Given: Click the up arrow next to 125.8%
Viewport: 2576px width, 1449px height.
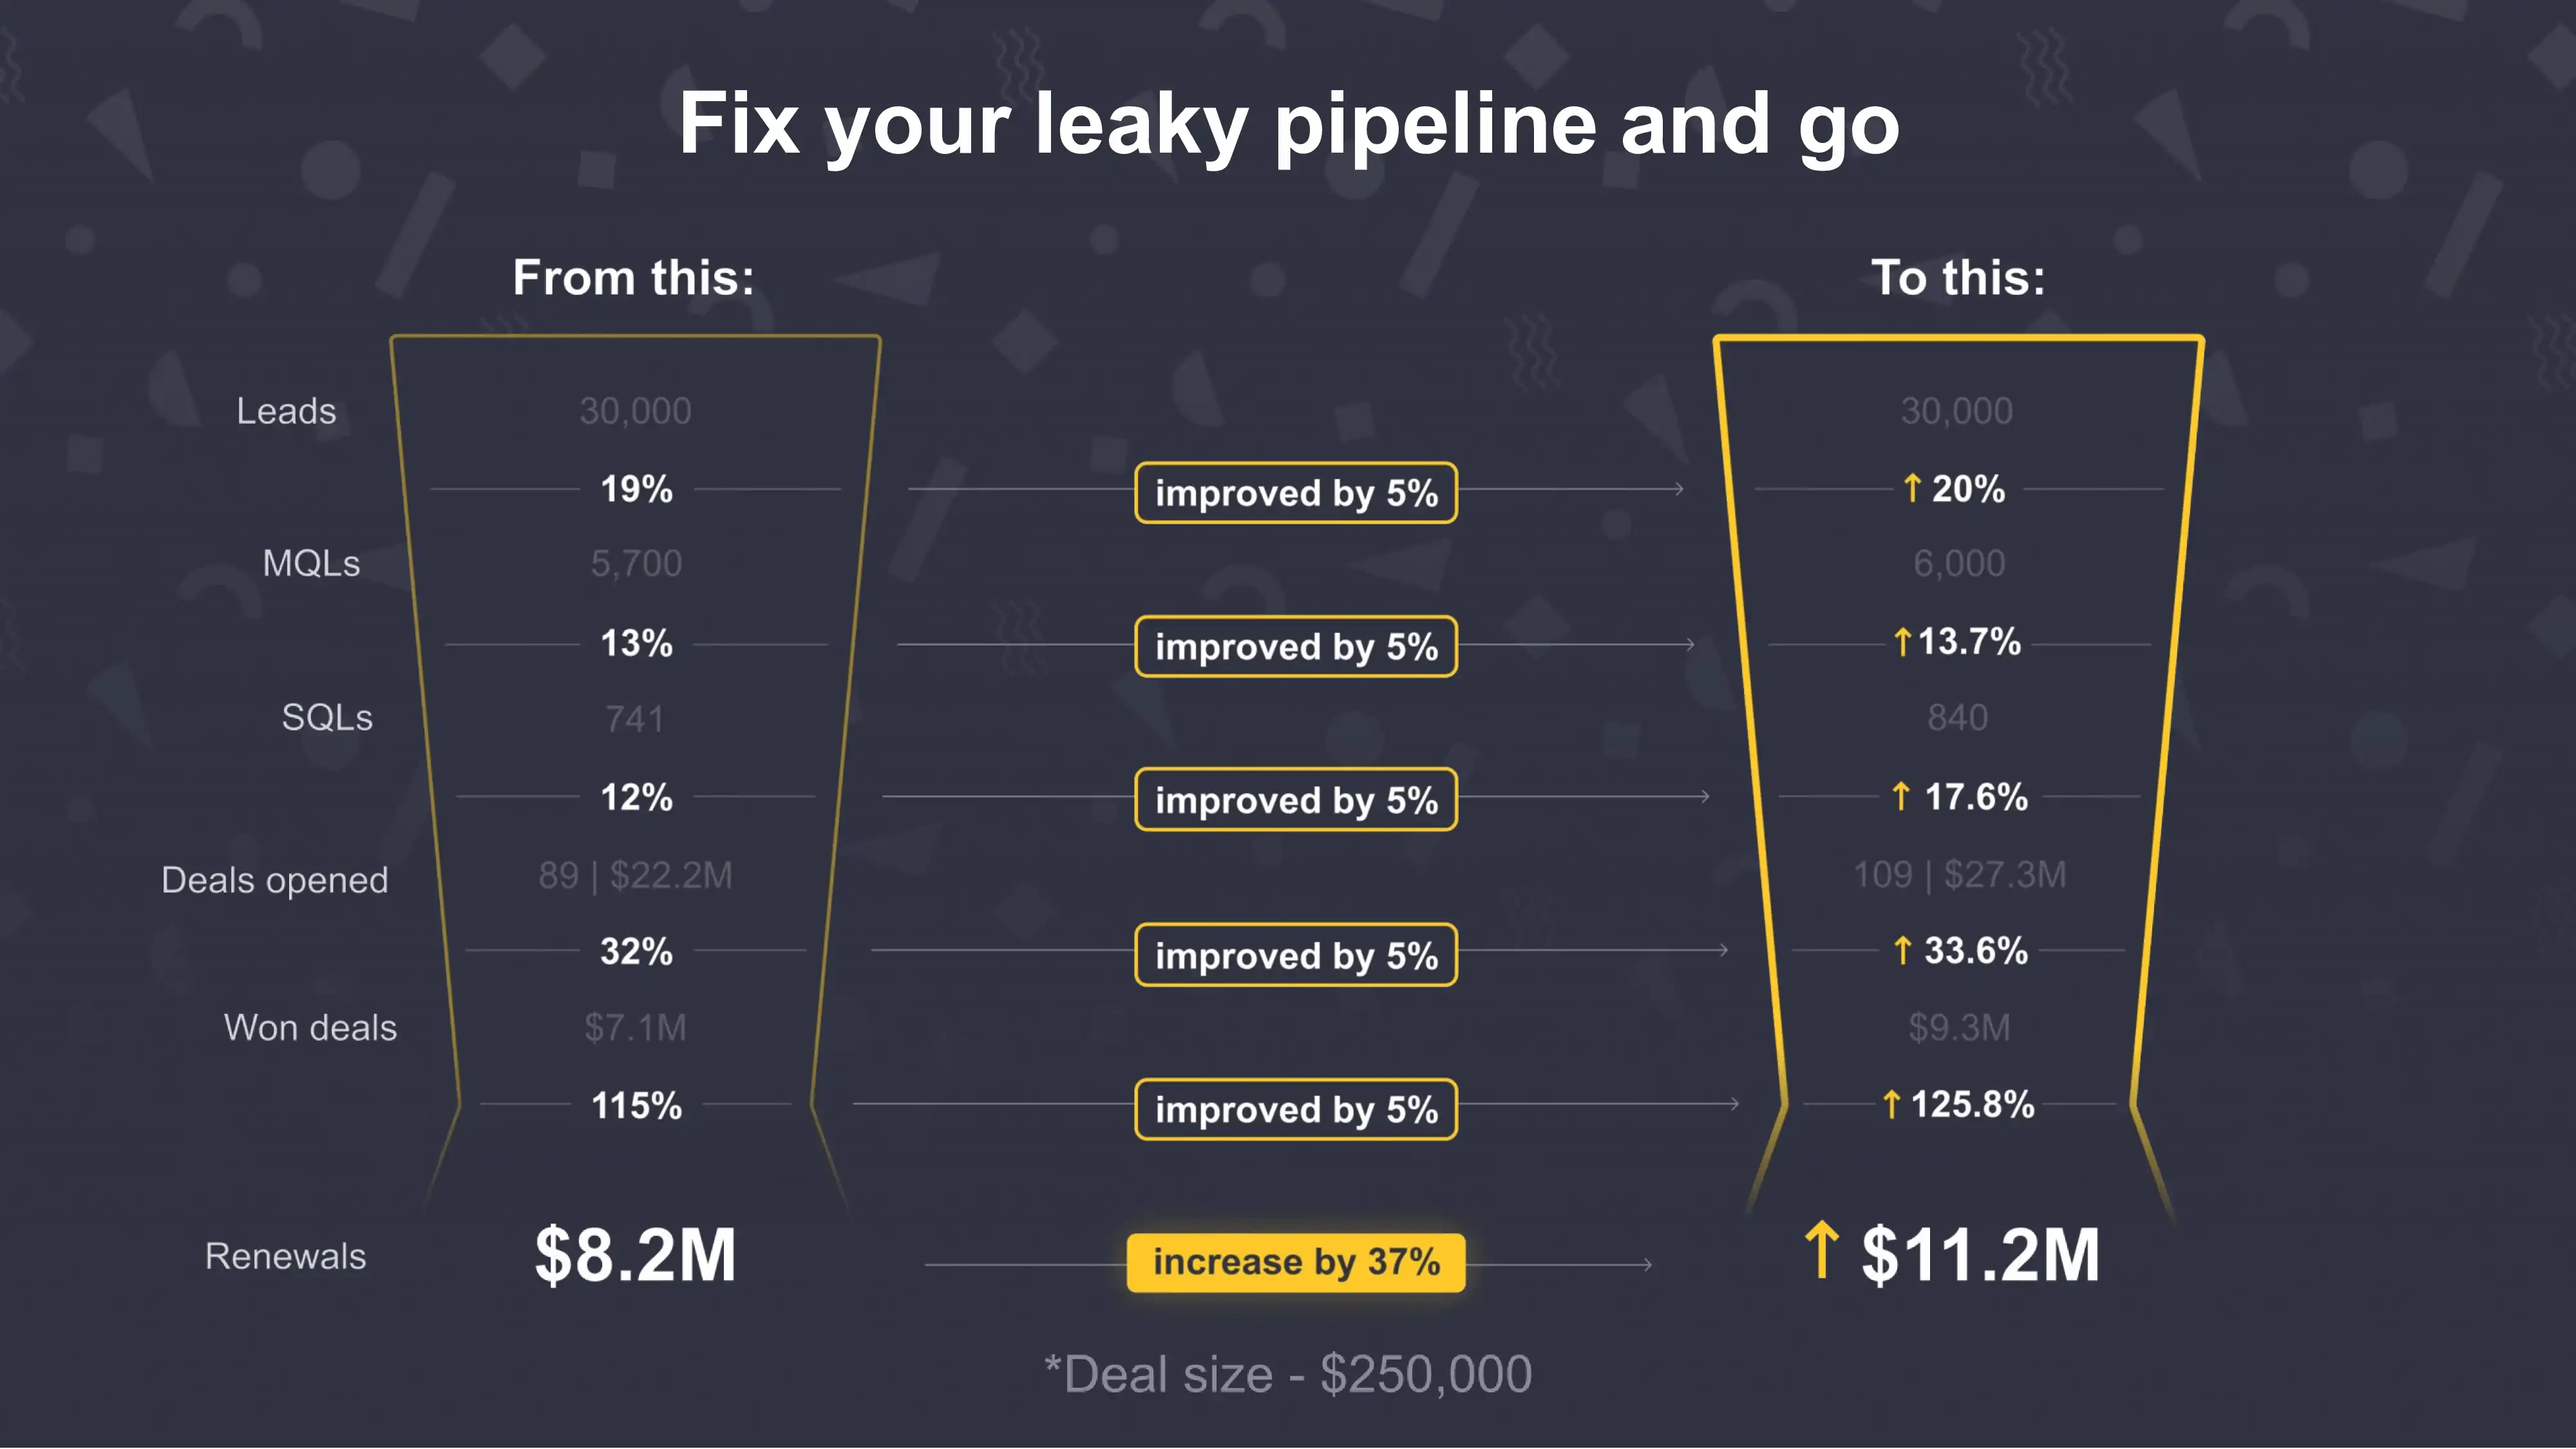Looking at the screenshot, I should pyautogui.click(x=1891, y=1104).
